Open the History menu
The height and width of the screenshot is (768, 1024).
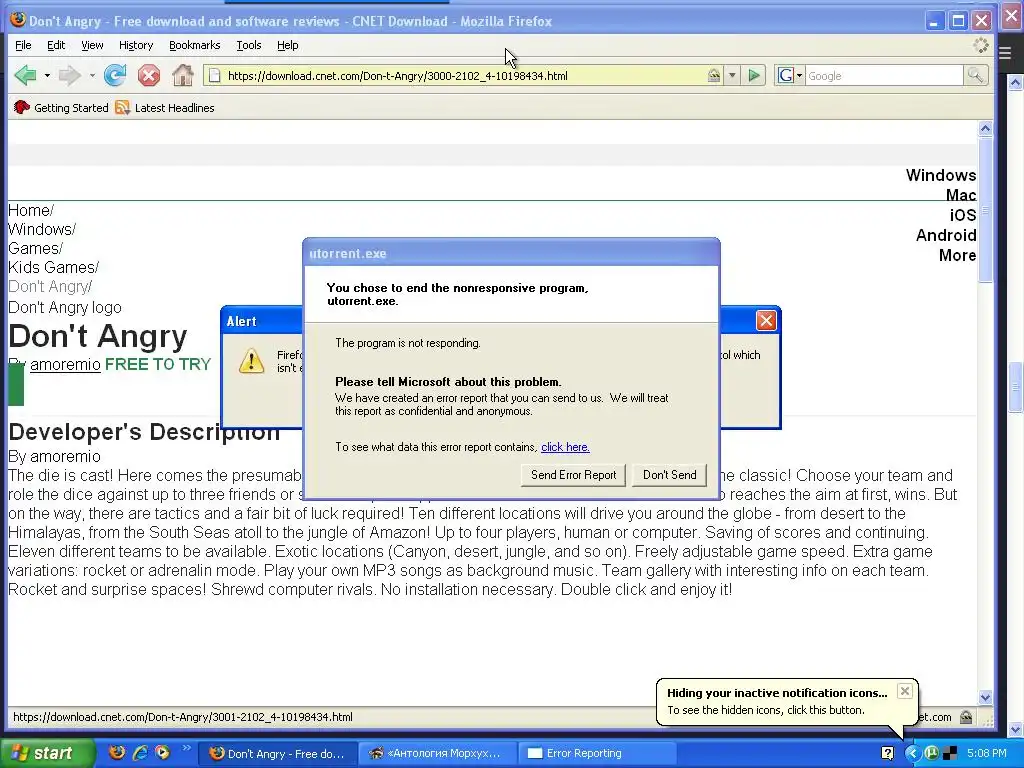[136, 45]
